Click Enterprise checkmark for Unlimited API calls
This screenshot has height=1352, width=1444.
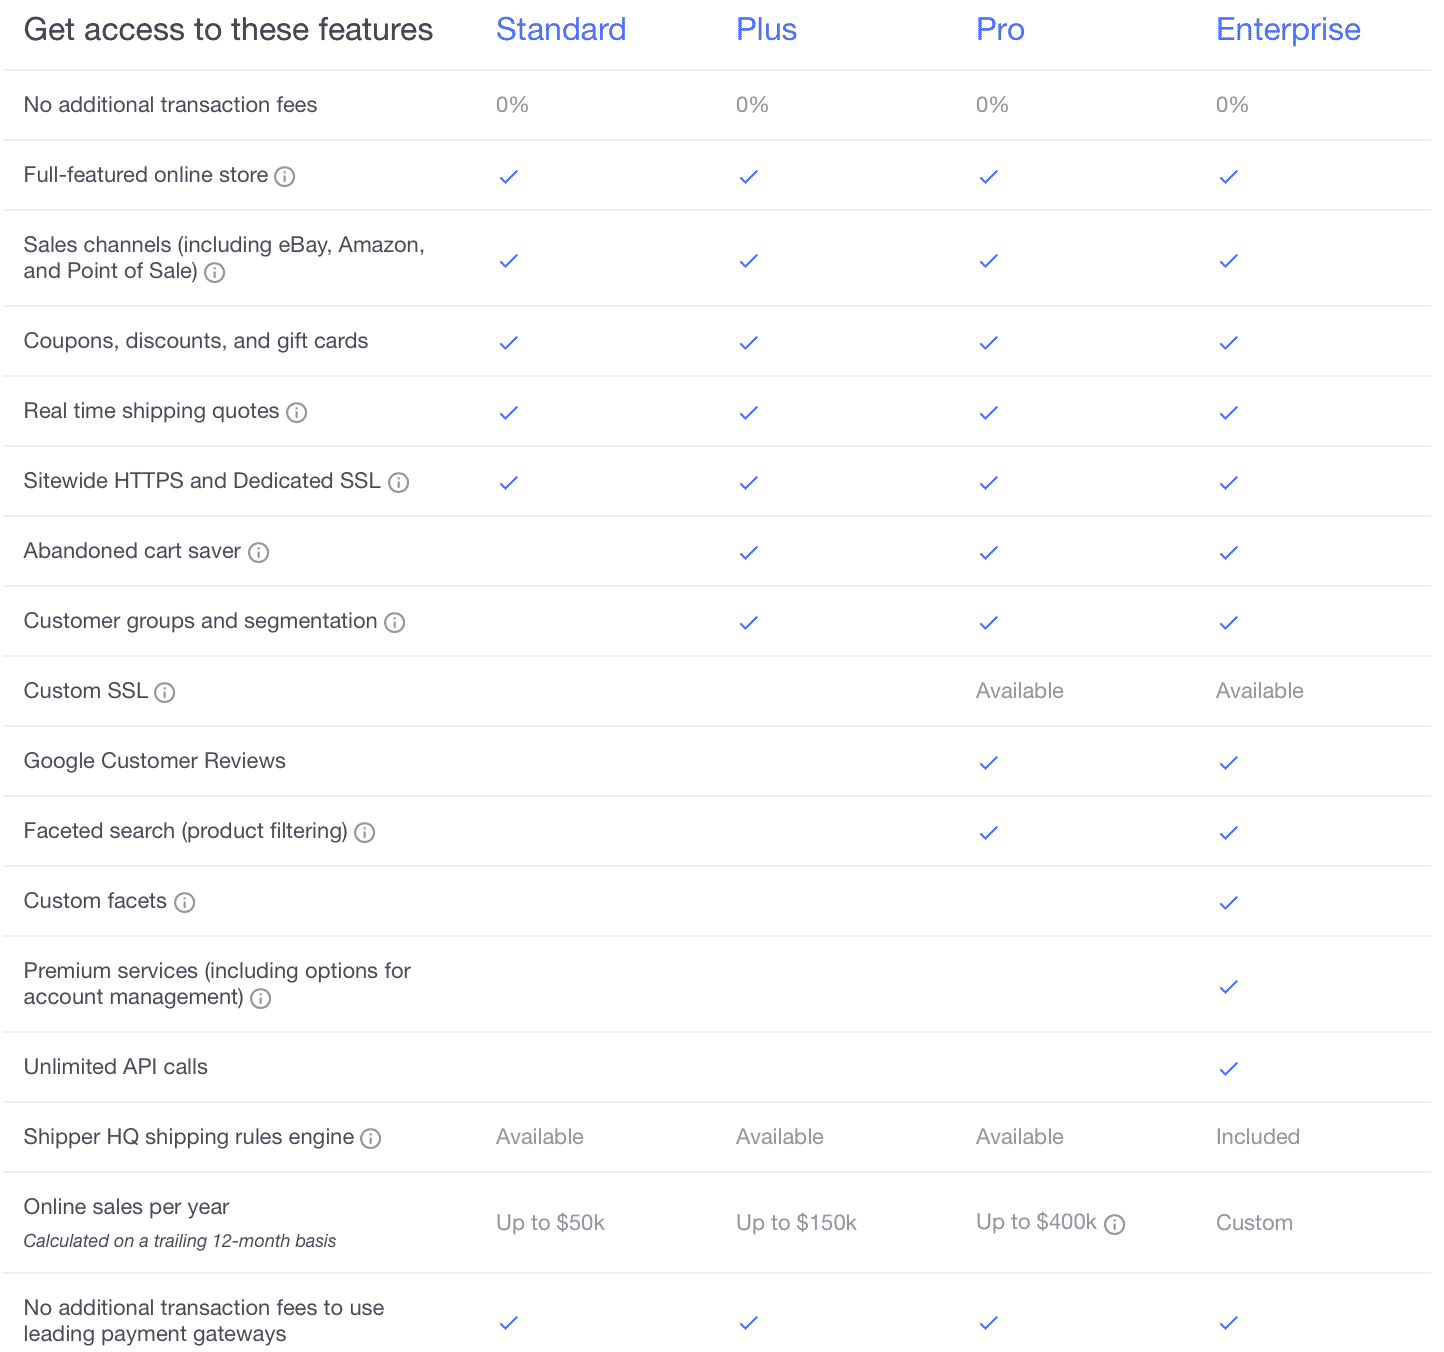click(x=1229, y=1069)
